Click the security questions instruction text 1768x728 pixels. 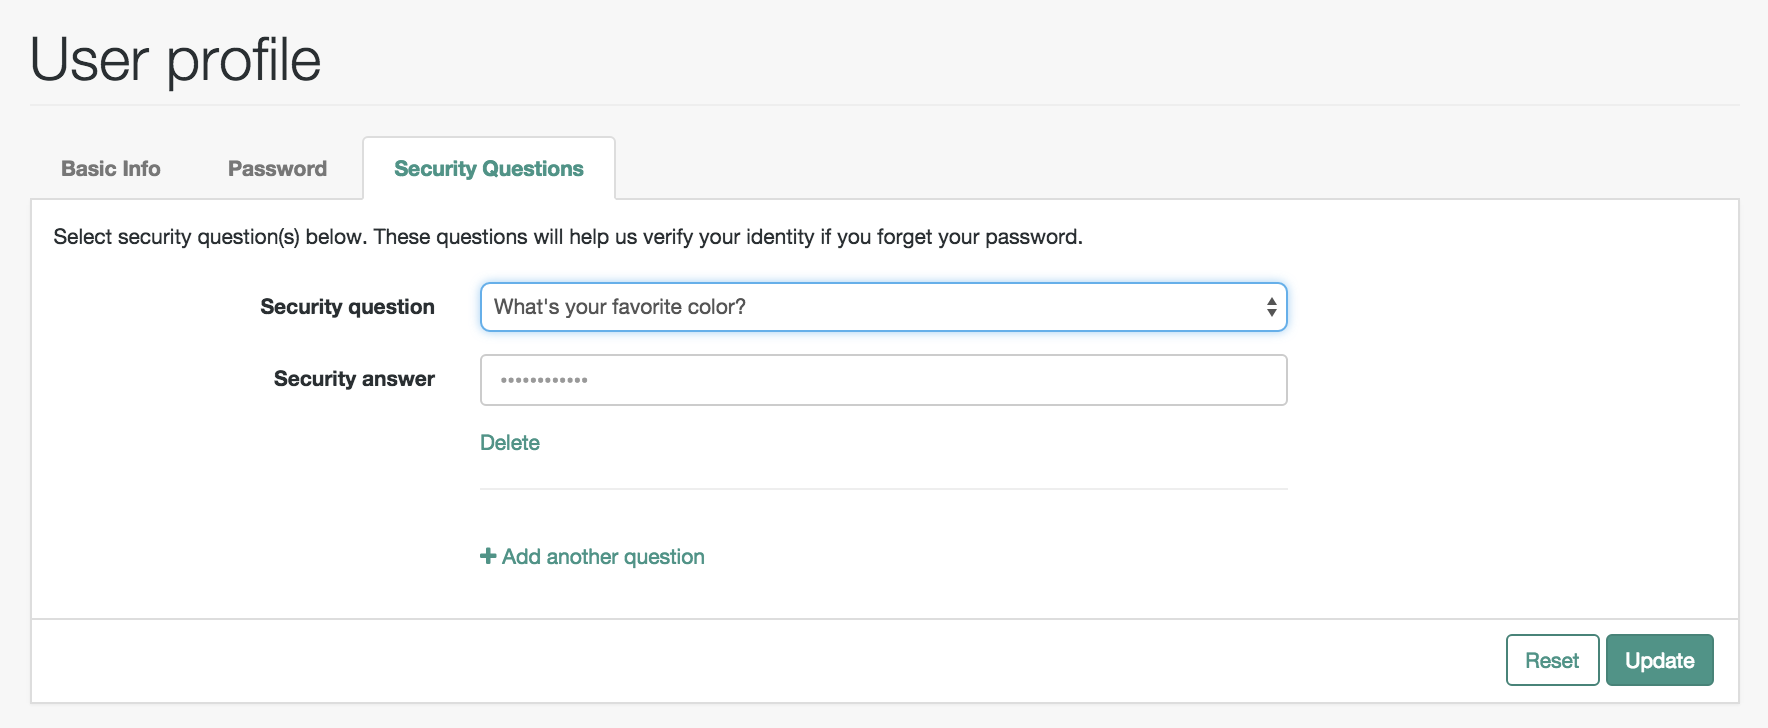pyautogui.click(x=568, y=237)
